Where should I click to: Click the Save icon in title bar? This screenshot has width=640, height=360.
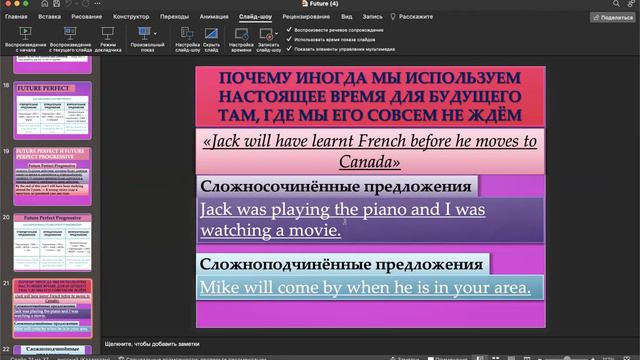pos(57,3)
